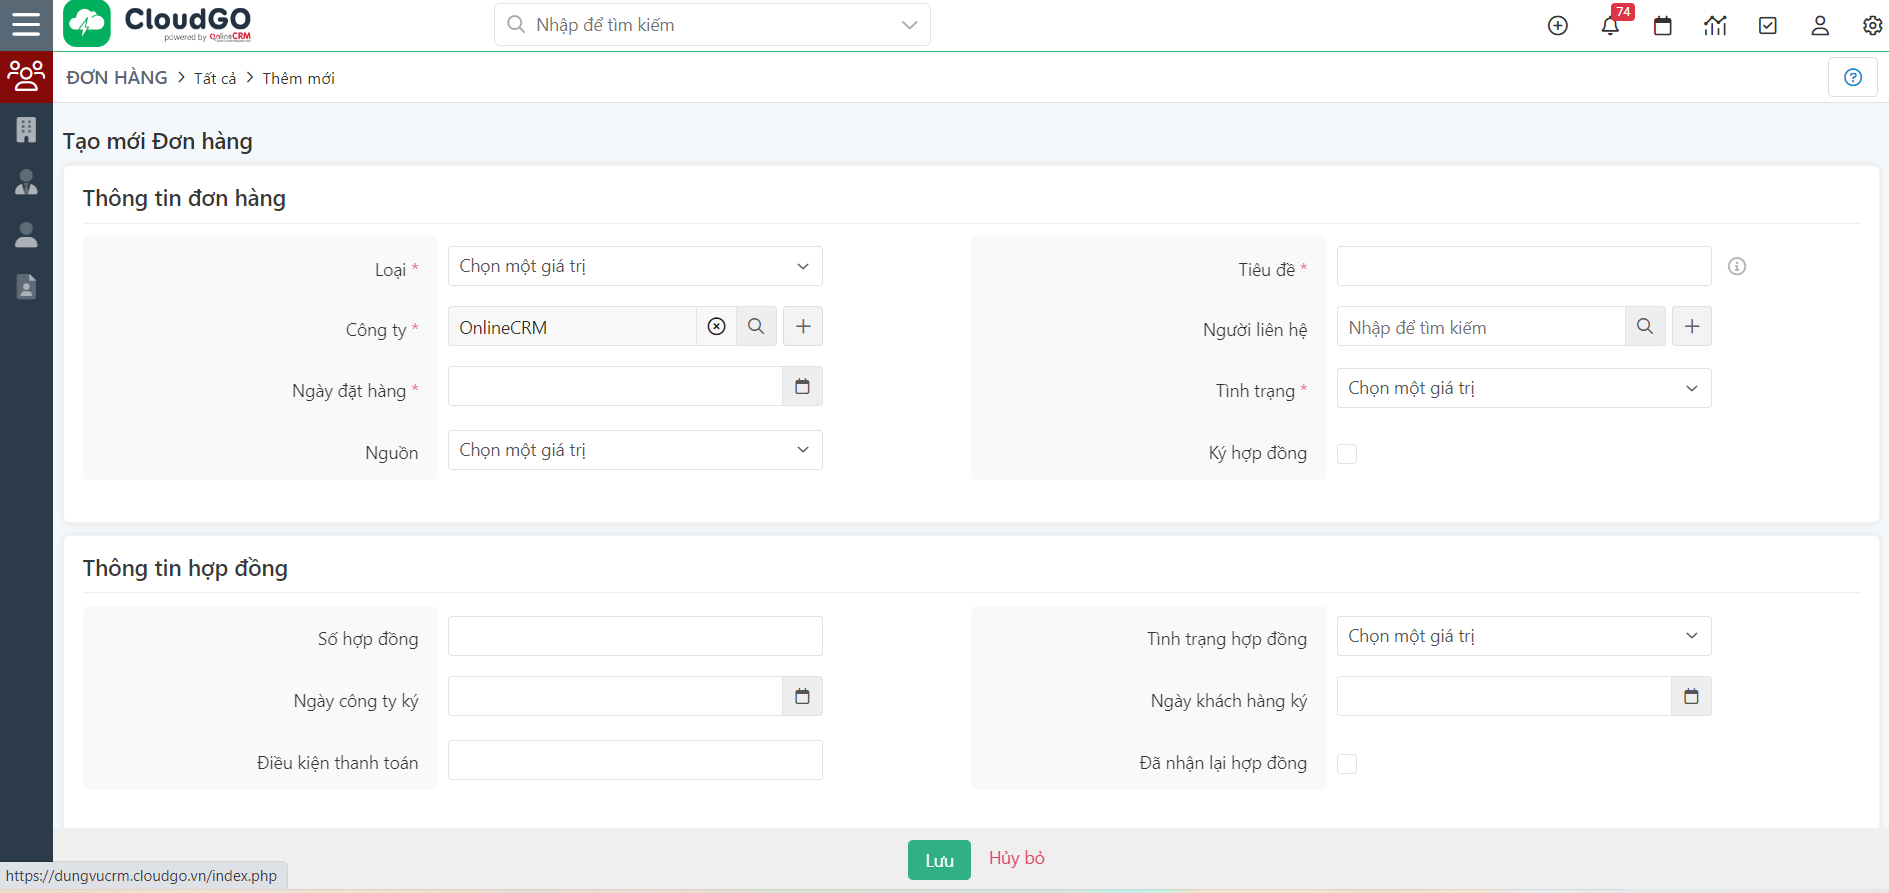Click the help question mark icon
This screenshot has width=1889, height=893.
pos(1852,77)
